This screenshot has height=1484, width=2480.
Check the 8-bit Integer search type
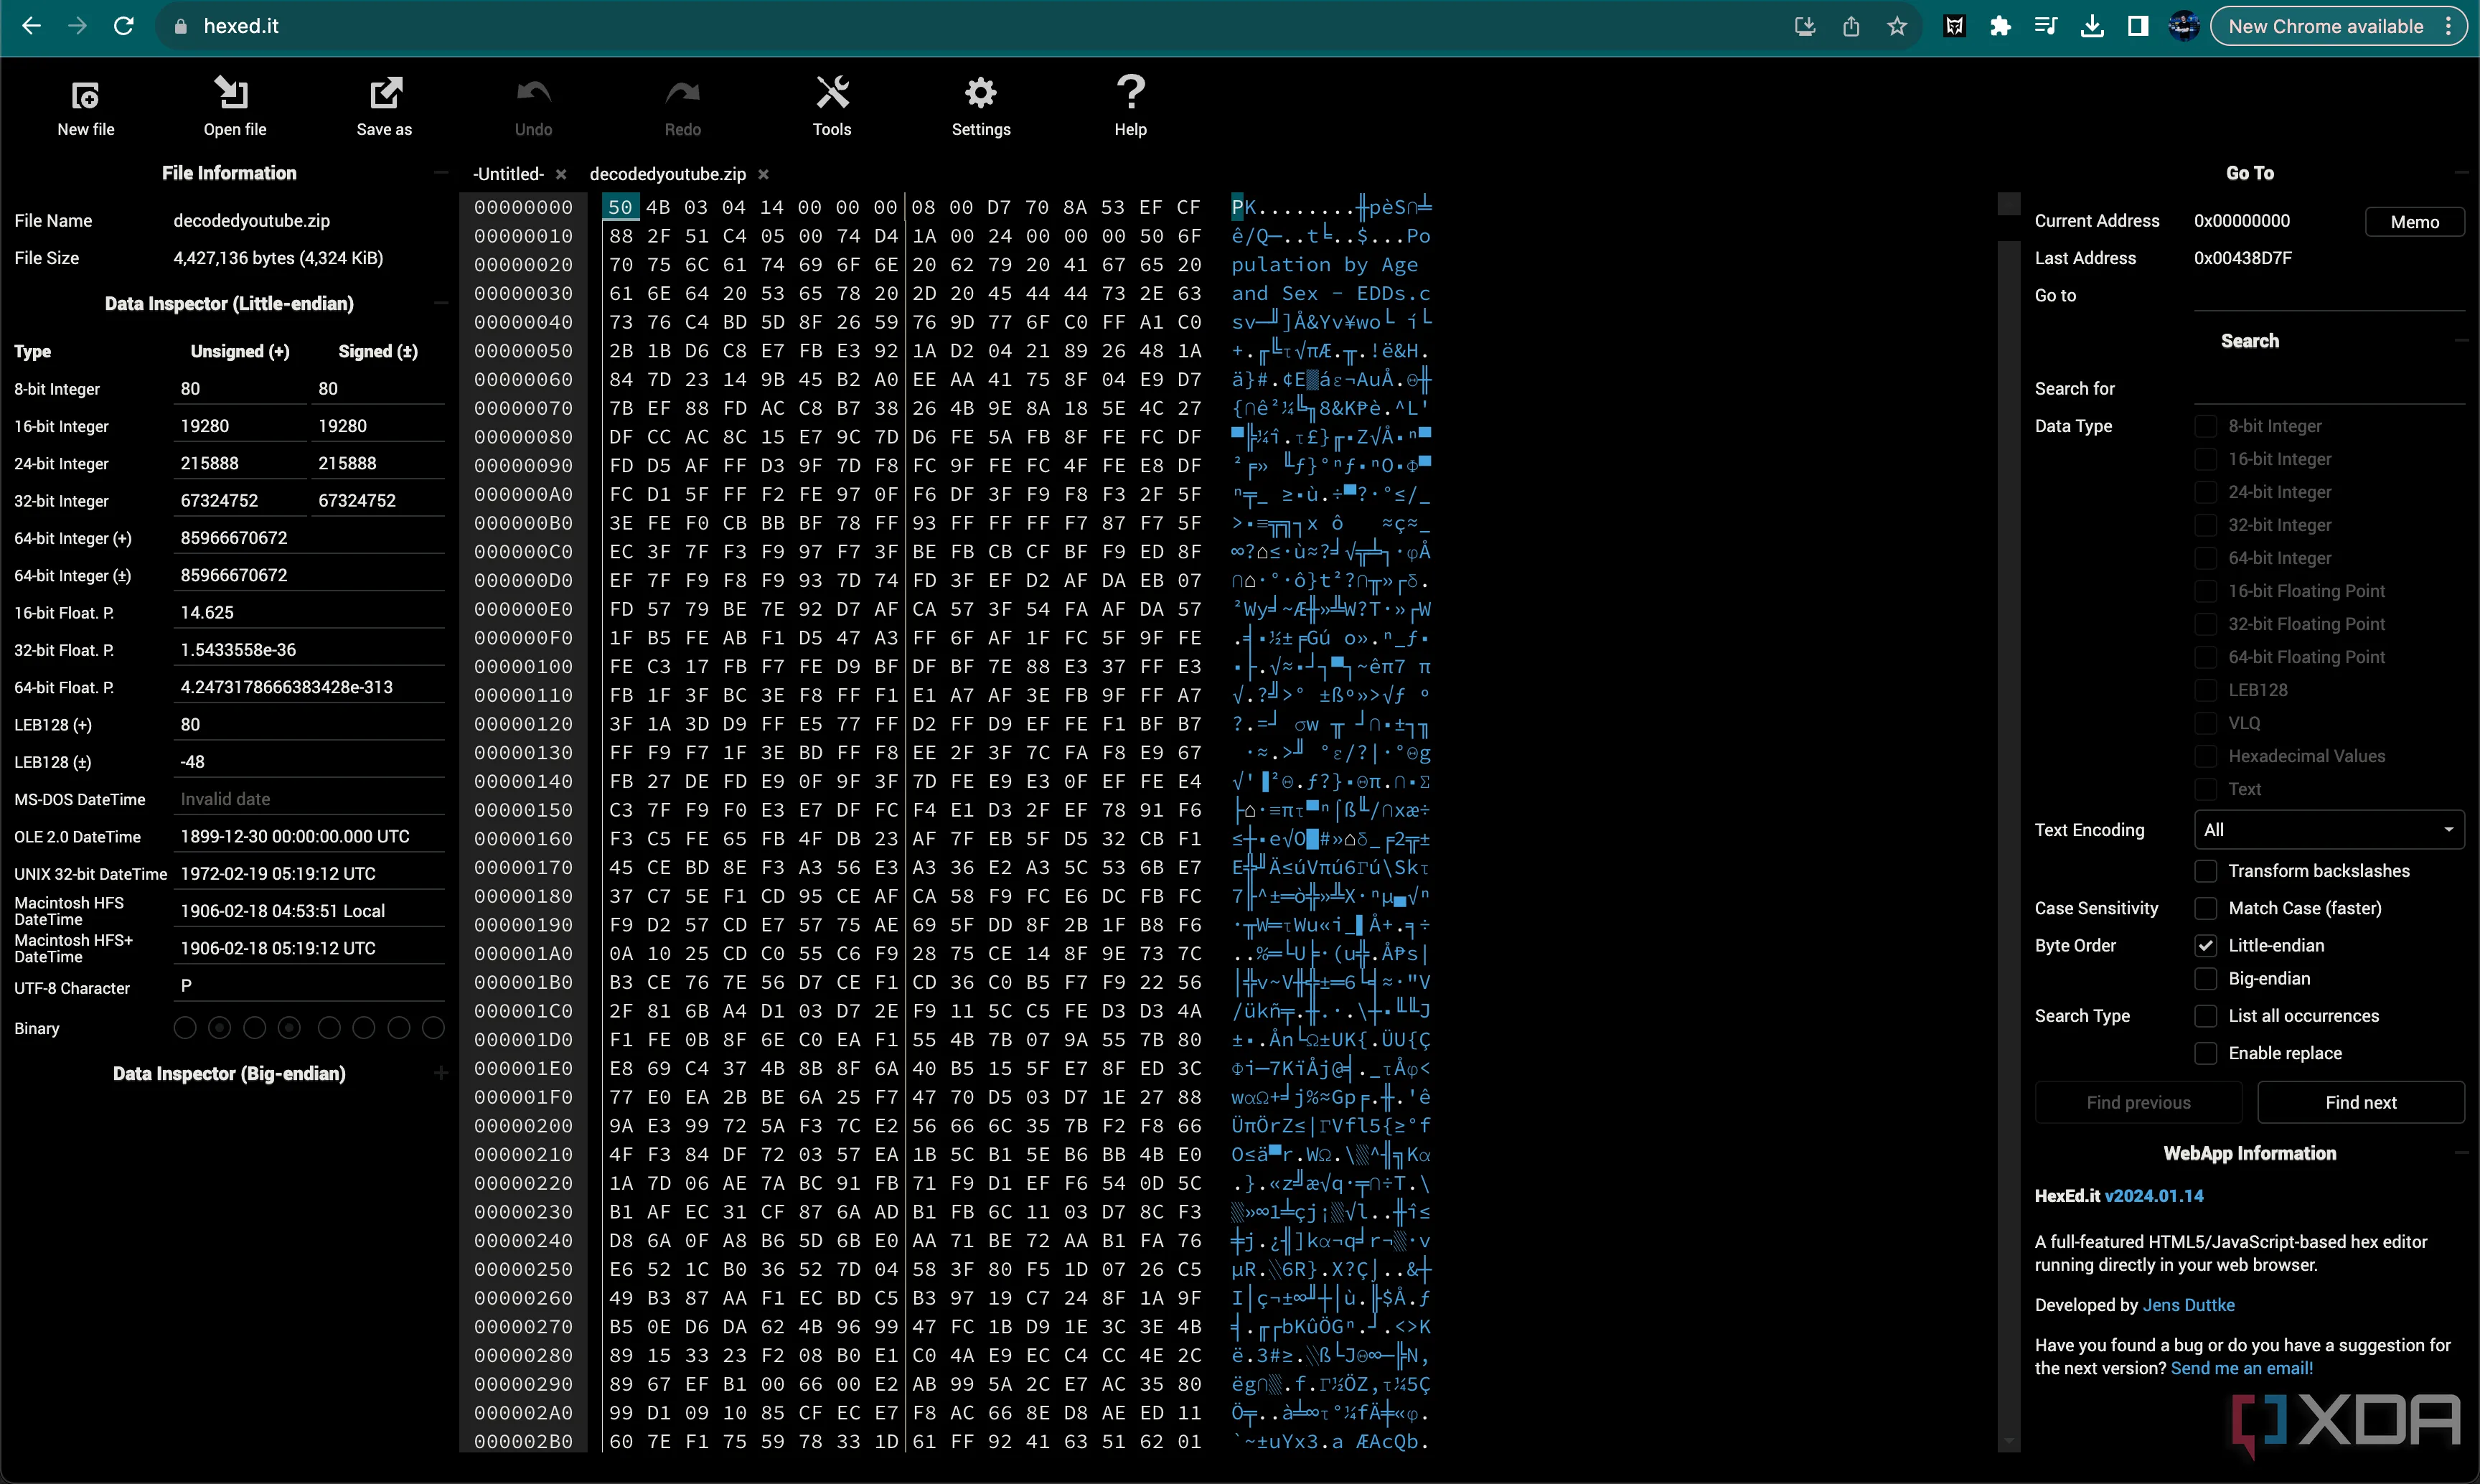click(2205, 426)
